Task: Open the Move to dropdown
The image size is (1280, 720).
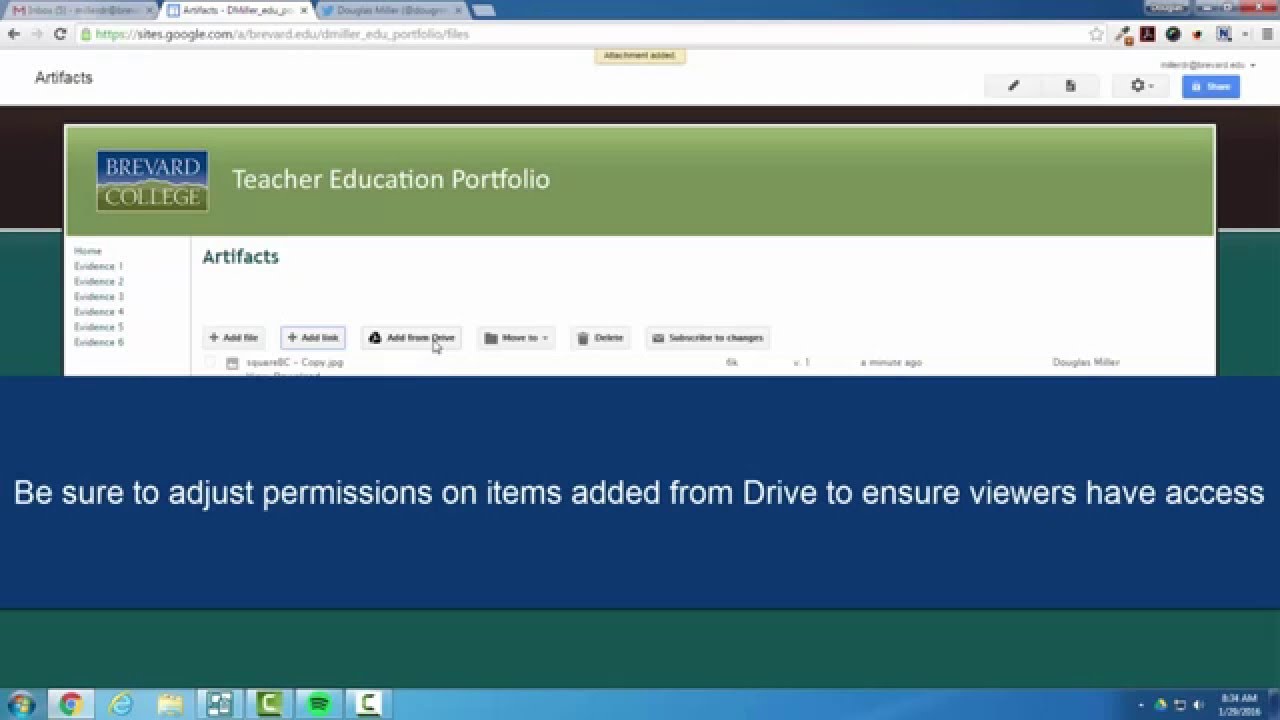Action: (x=516, y=338)
